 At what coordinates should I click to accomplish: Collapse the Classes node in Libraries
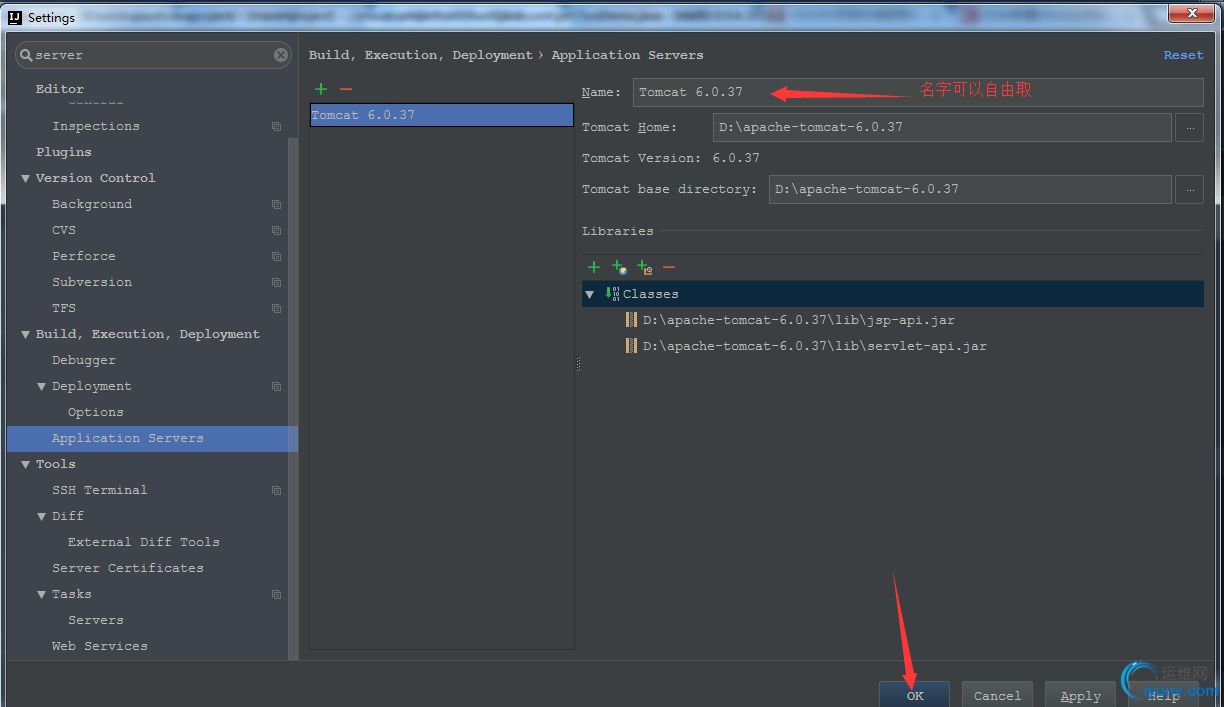coord(589,294)
